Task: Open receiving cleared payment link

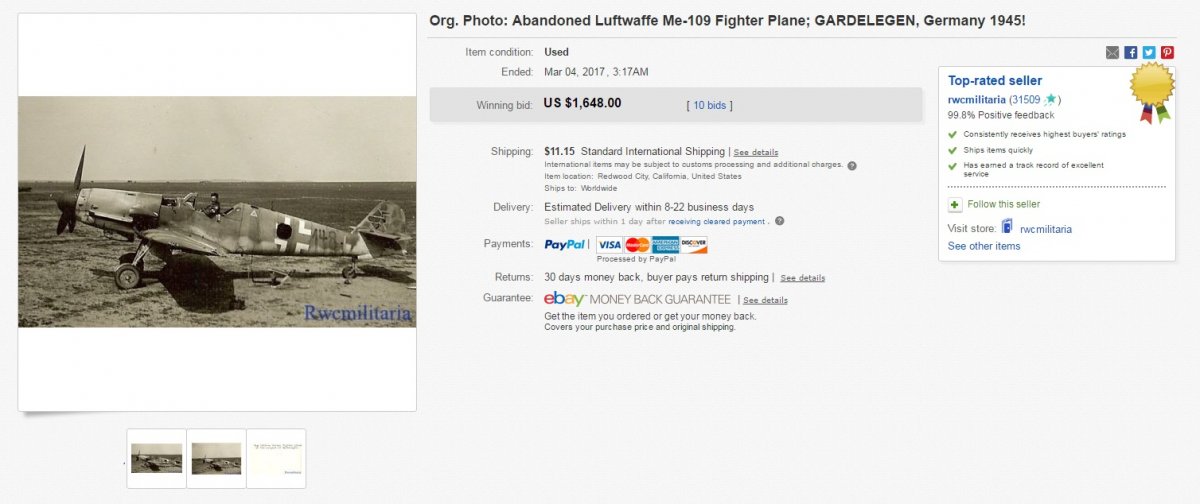Action: click(715, 222)
